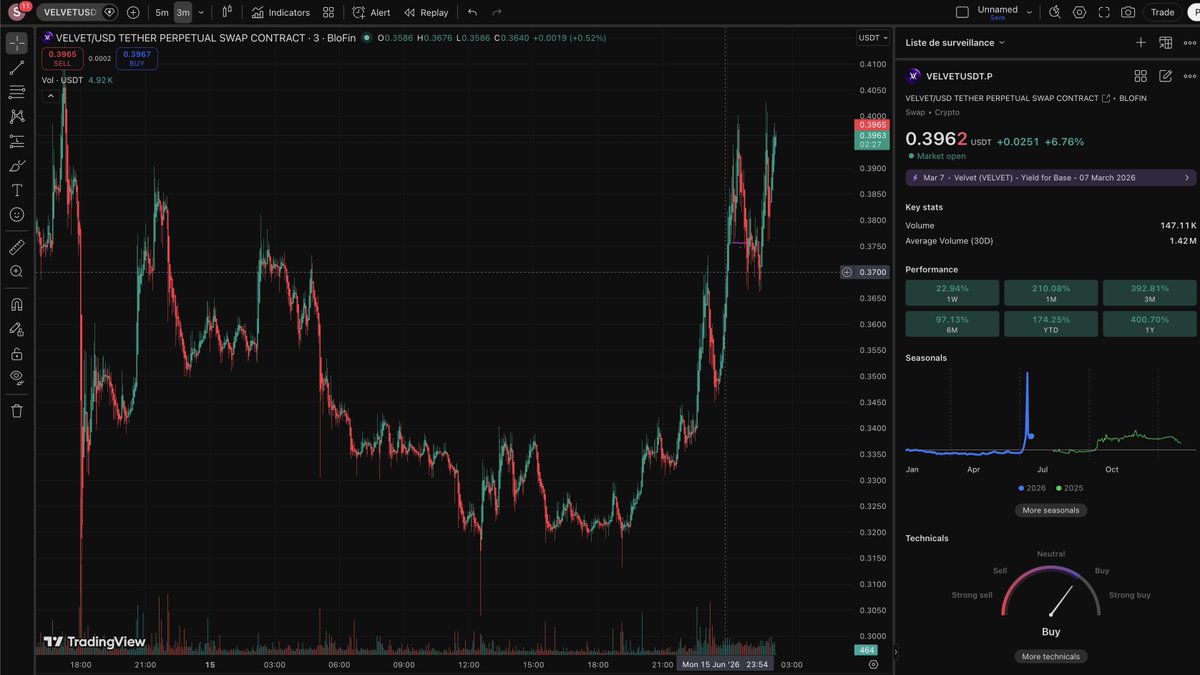This screenshot has height=675, width=1200.
Task: Open the user profile avatar menu
Action: click(x=17, y=12)
